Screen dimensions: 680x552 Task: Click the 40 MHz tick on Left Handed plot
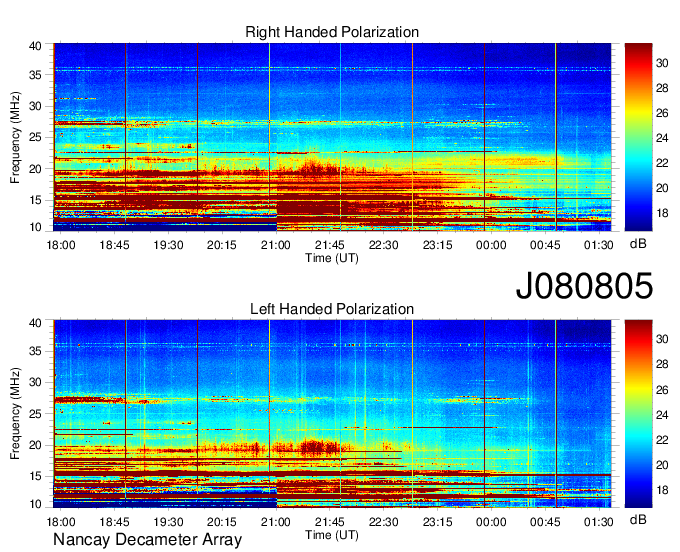point(36,323)
